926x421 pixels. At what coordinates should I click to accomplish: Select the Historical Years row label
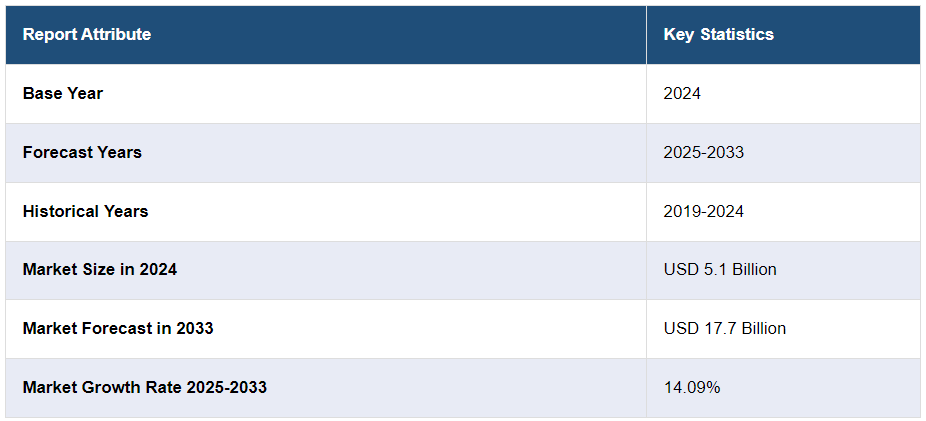(85, 212)
